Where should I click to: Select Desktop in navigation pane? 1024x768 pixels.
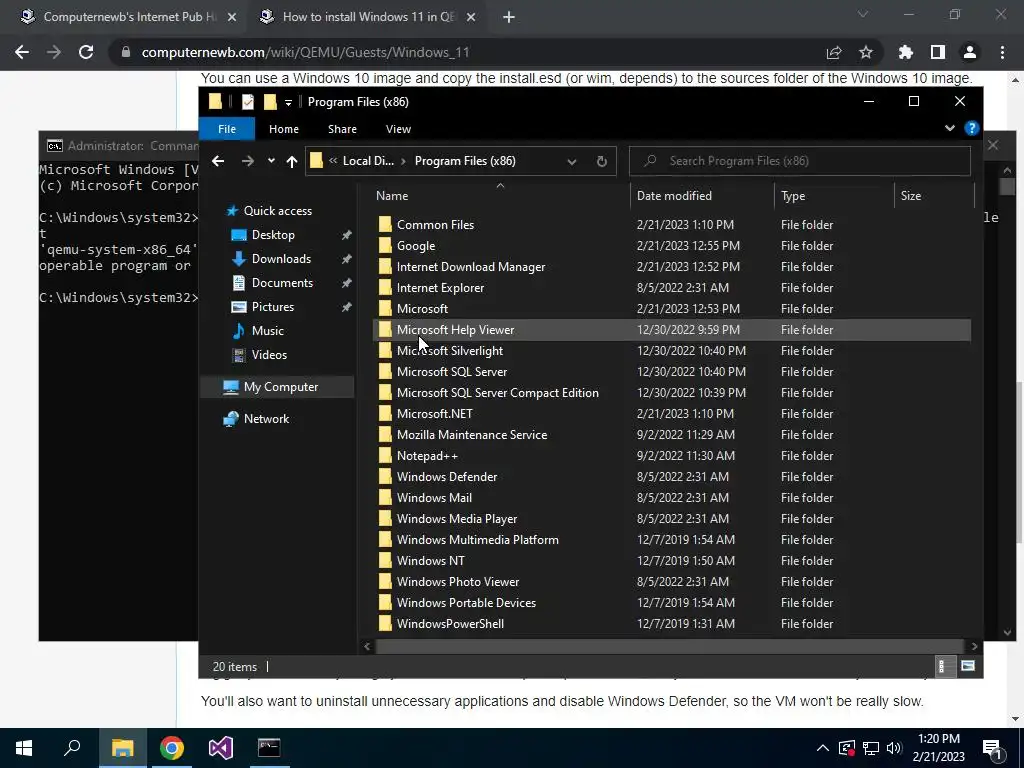pyautogui.click(x=273, y=235)
